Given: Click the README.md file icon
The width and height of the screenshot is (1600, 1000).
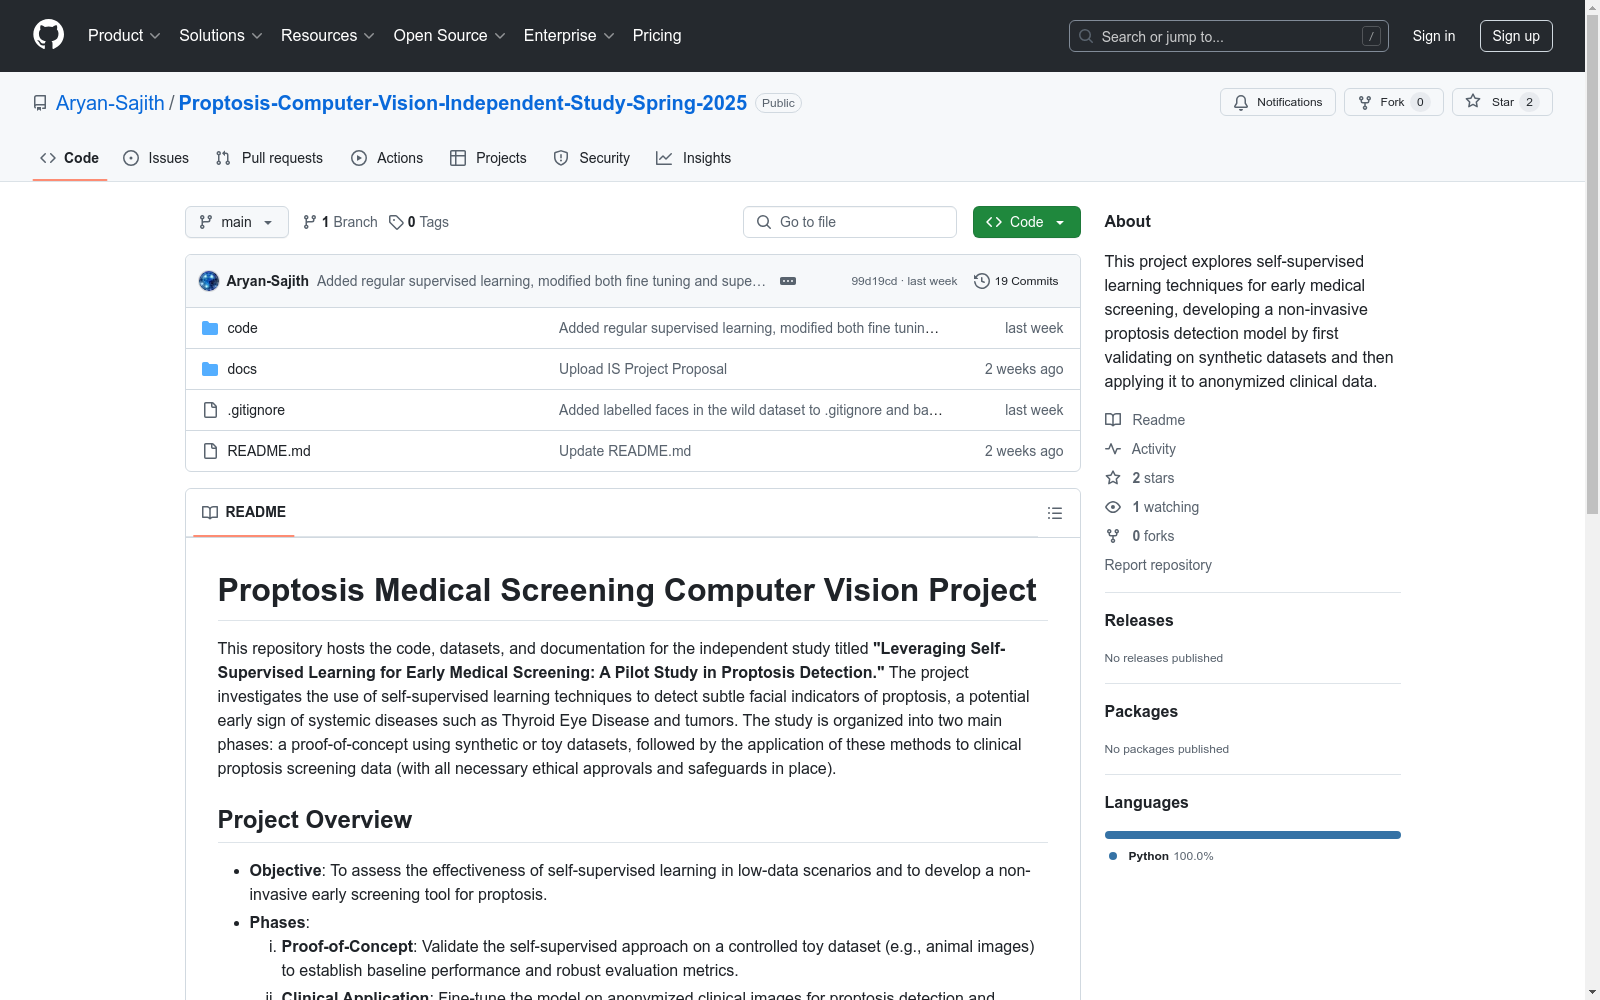Looking at the screenshot, I should point(210,451).
